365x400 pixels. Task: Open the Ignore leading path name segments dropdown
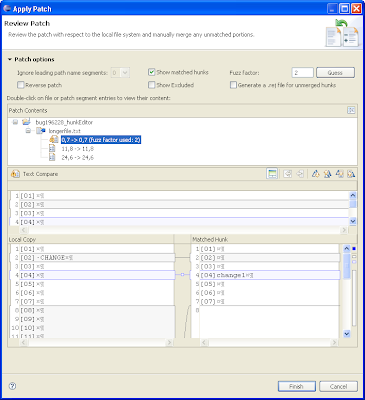125,72
